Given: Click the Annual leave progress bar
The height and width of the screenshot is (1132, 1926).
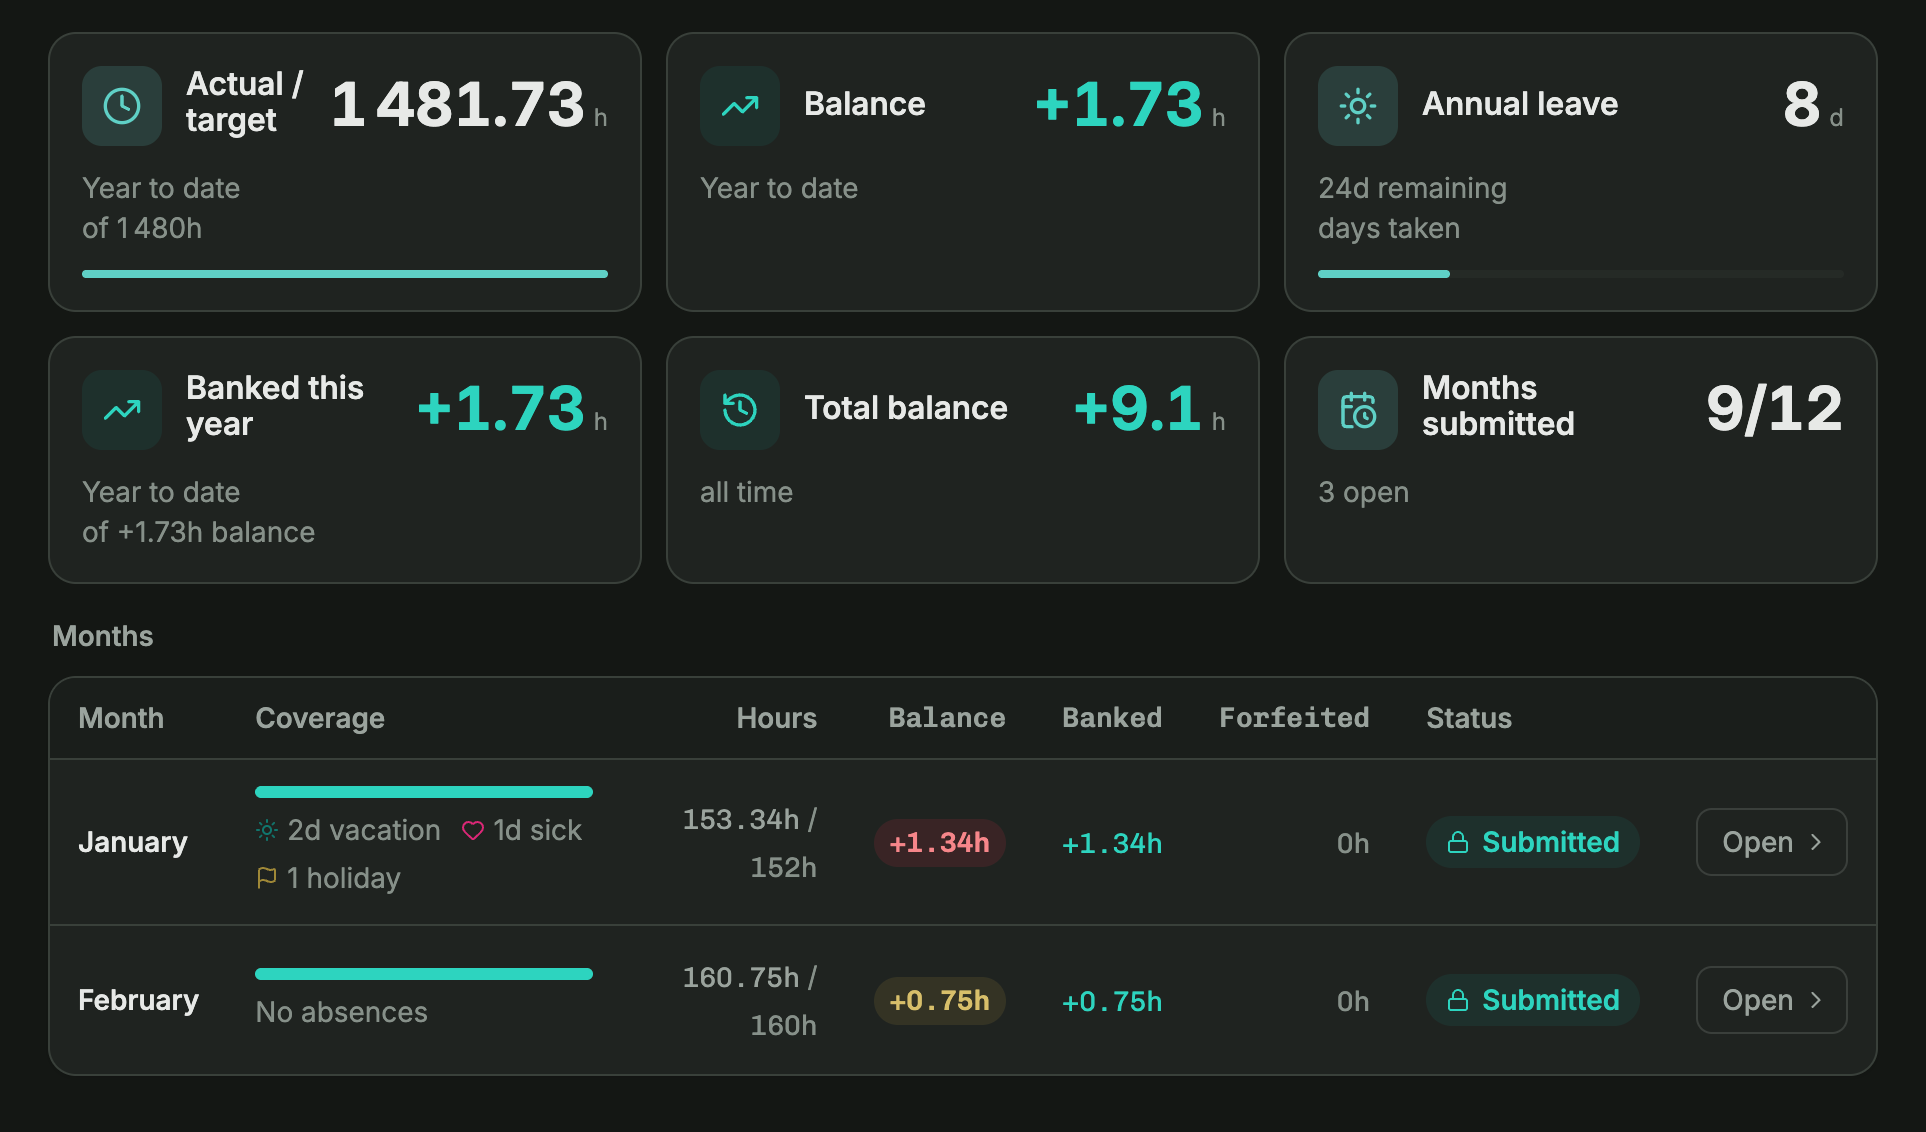Looking at the screenshot, I should tap(1581, 274).
